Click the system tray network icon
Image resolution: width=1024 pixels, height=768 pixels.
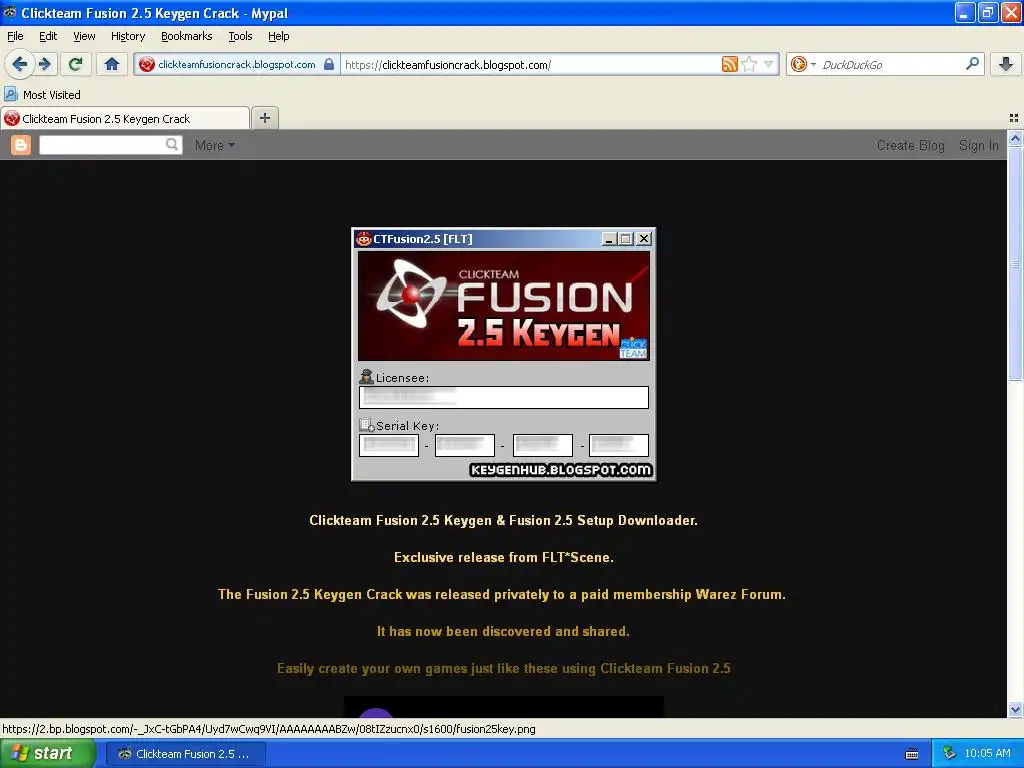(949, 753)
